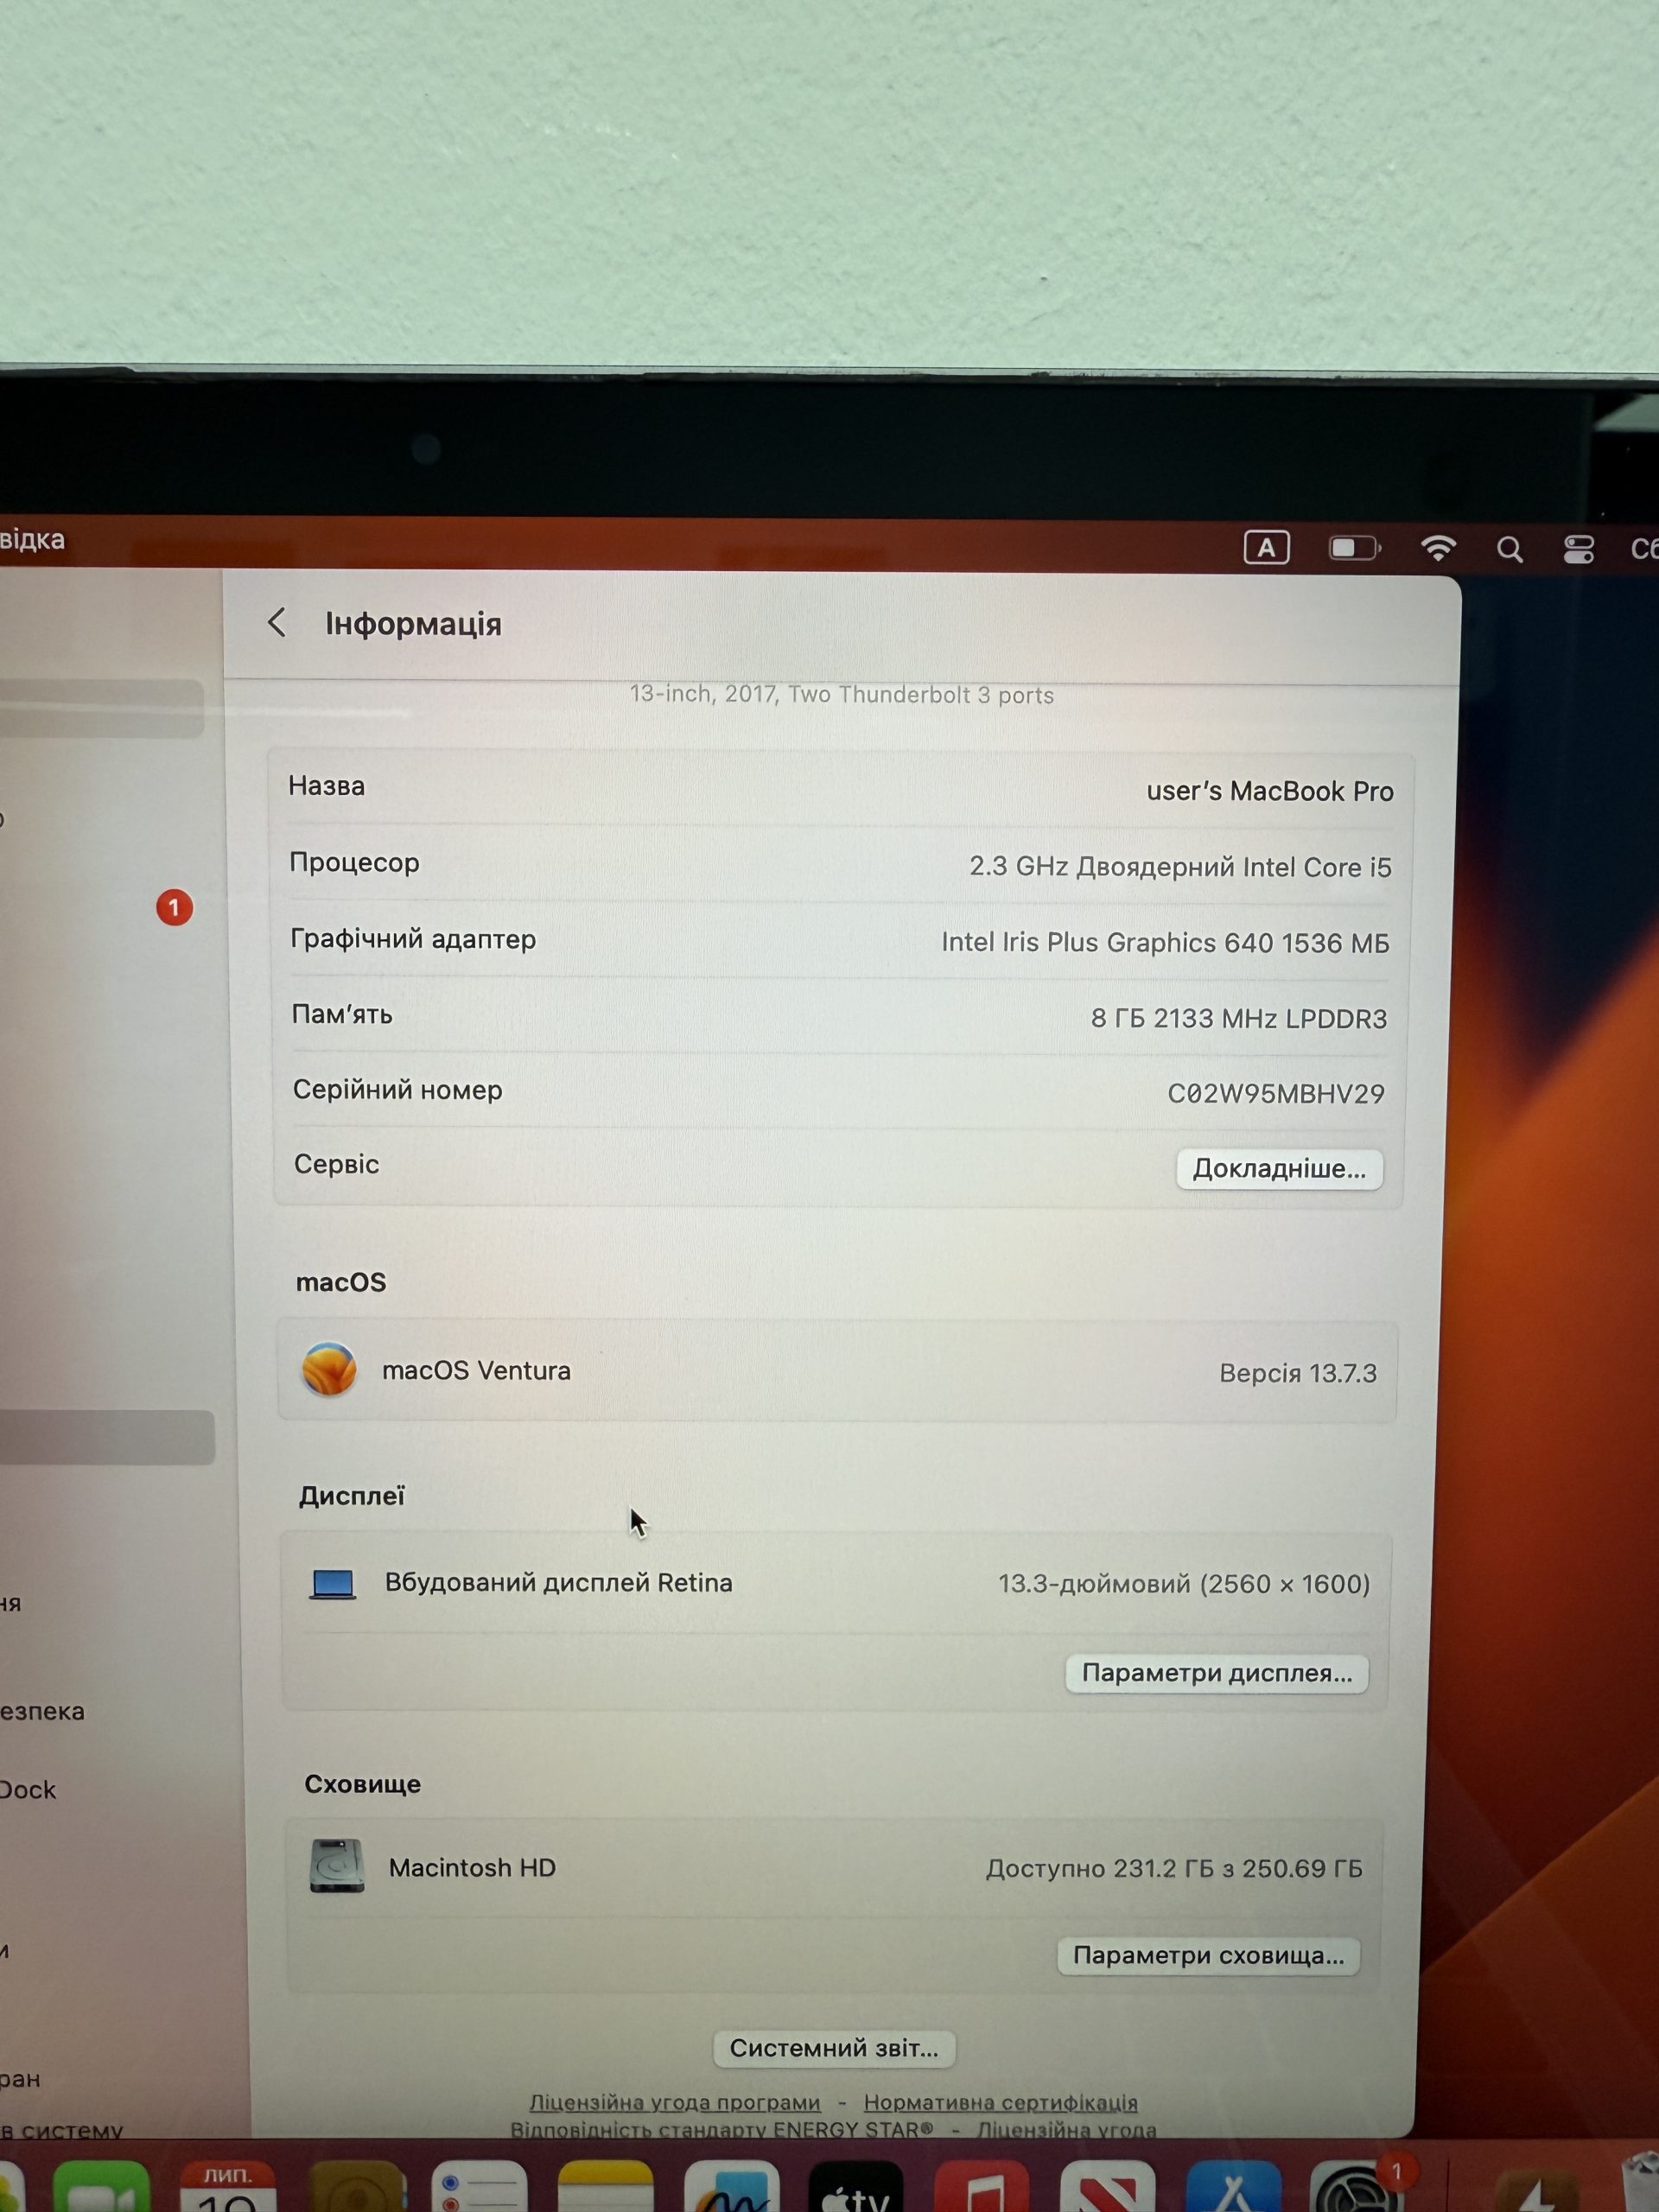Screen dimensions: 1659x2212
Task: Open the keyboard input source indicator A
Action: coord(1266,548)
